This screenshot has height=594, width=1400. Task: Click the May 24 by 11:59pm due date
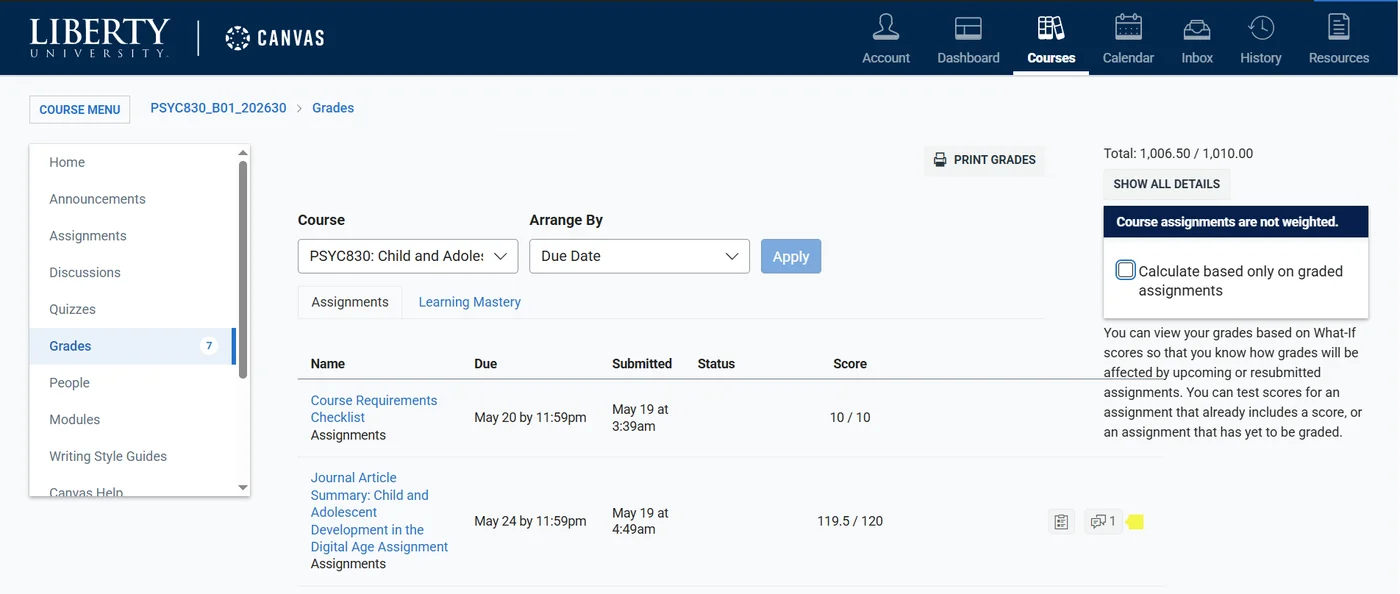(530, 521)
